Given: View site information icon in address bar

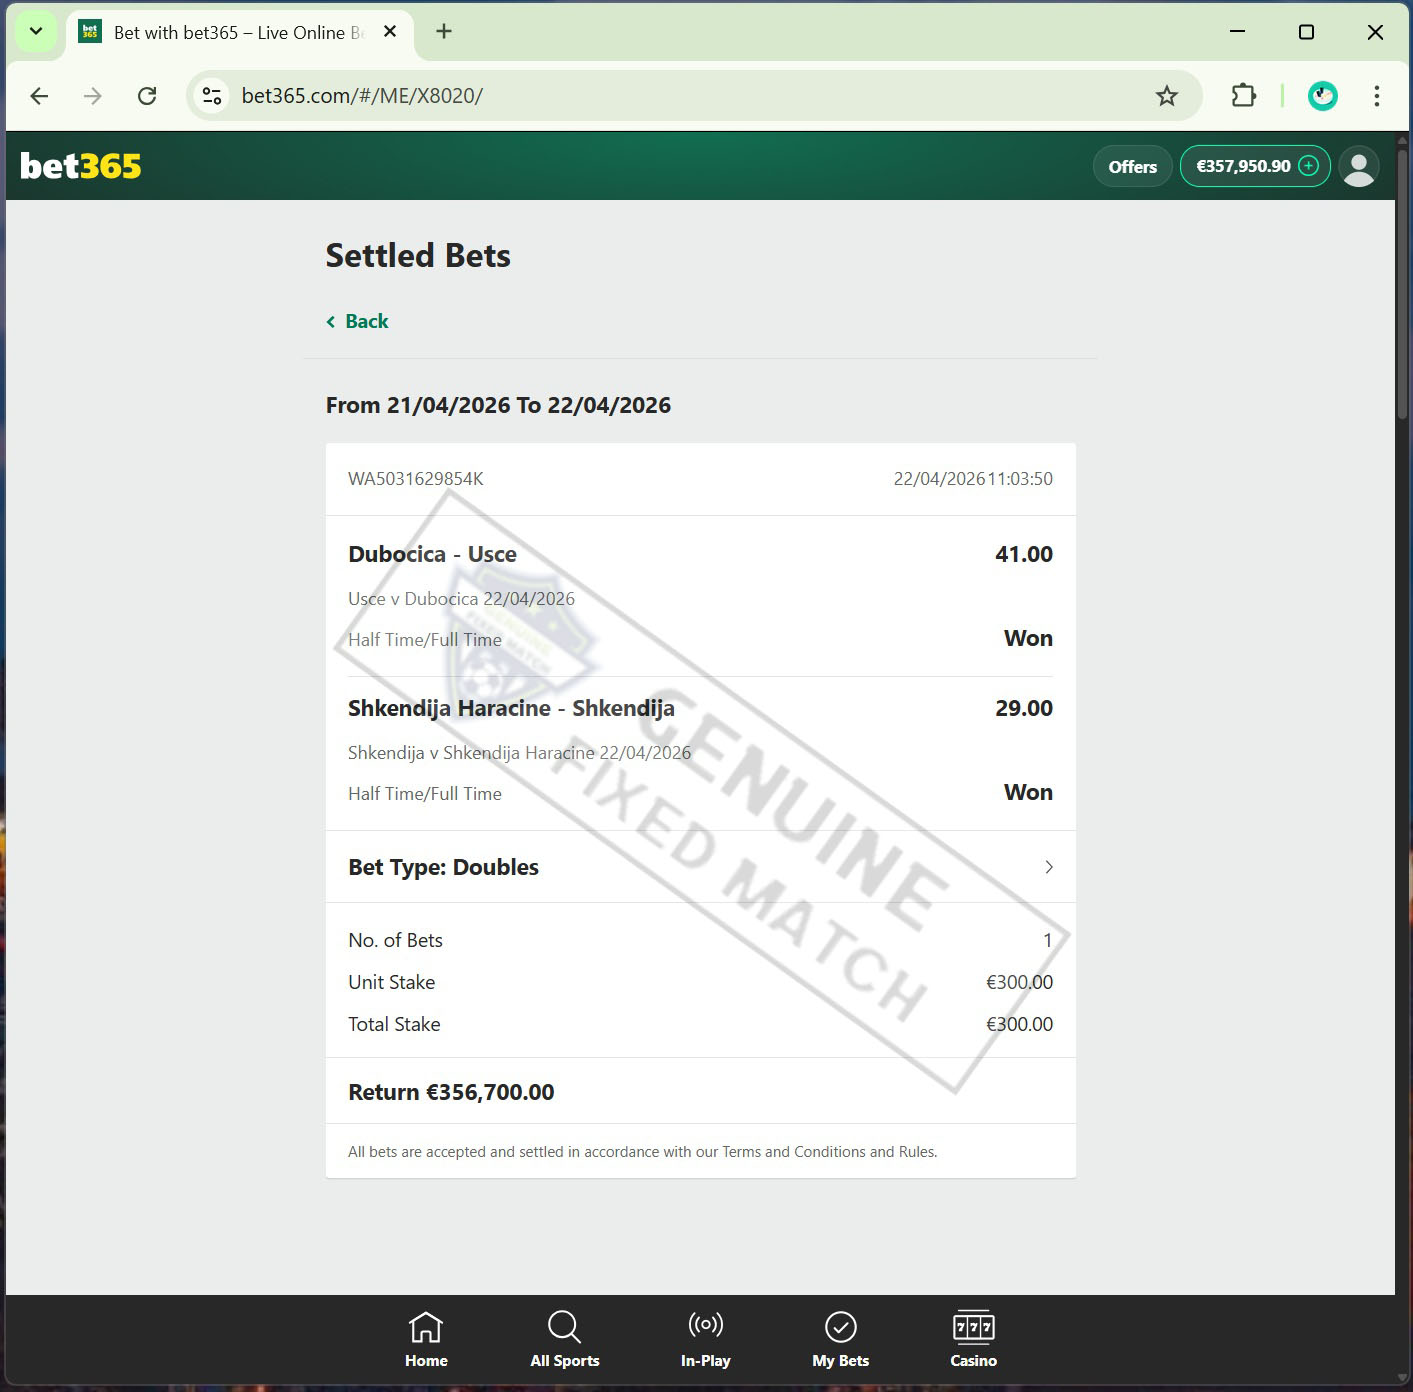Looking at the screenshot, I should click(x=212, y=96).
